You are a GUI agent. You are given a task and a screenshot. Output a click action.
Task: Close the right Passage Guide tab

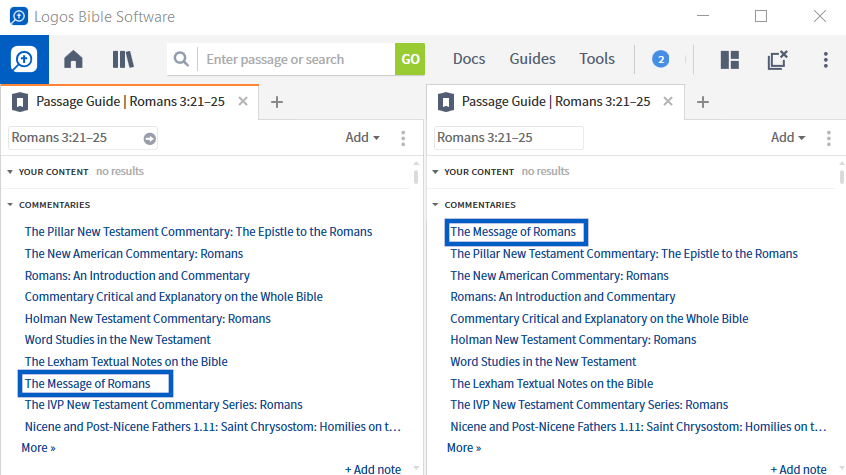pos(668,101)
